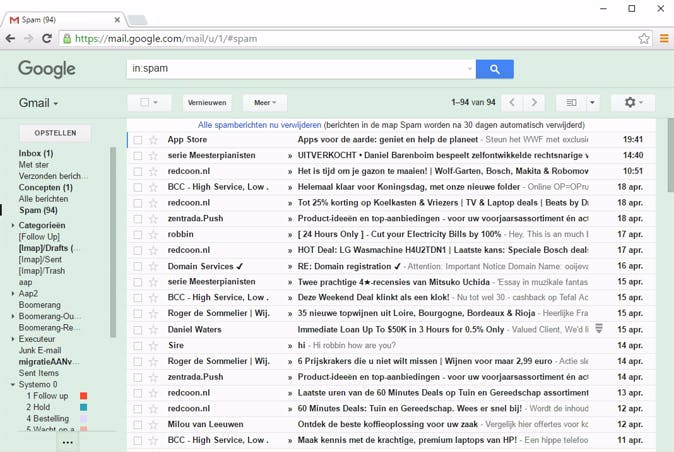Reload the page with refresh icon
The height and width of the screenshot is (452, 674).
pos(46,39)
